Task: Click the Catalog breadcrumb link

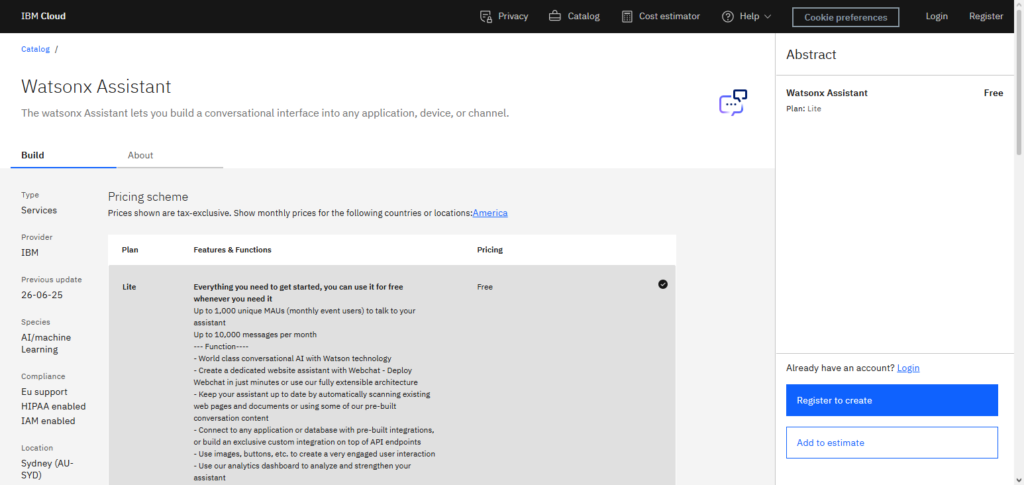Action: (x=35, y=49)
